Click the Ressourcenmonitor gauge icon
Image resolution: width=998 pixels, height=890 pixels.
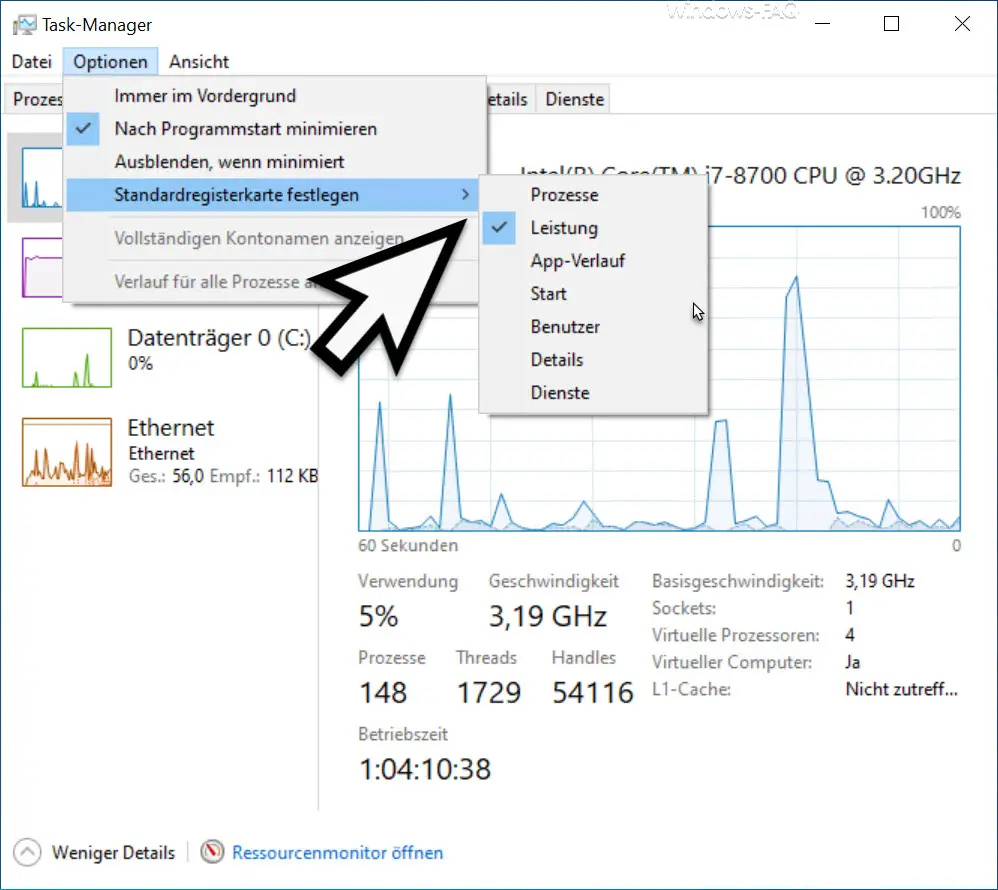212,852
